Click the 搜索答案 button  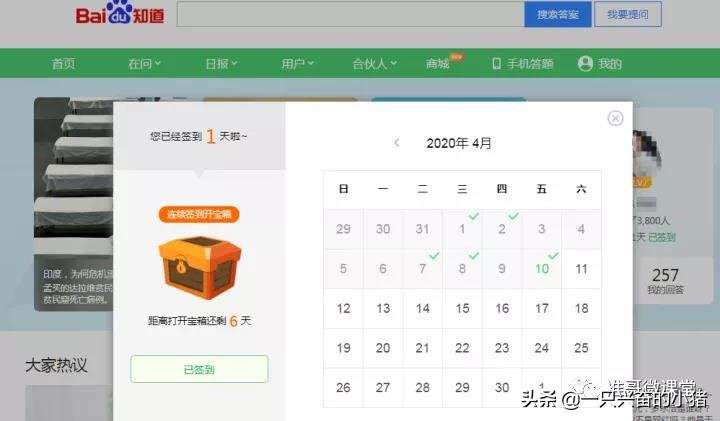[x=558, y=14]
